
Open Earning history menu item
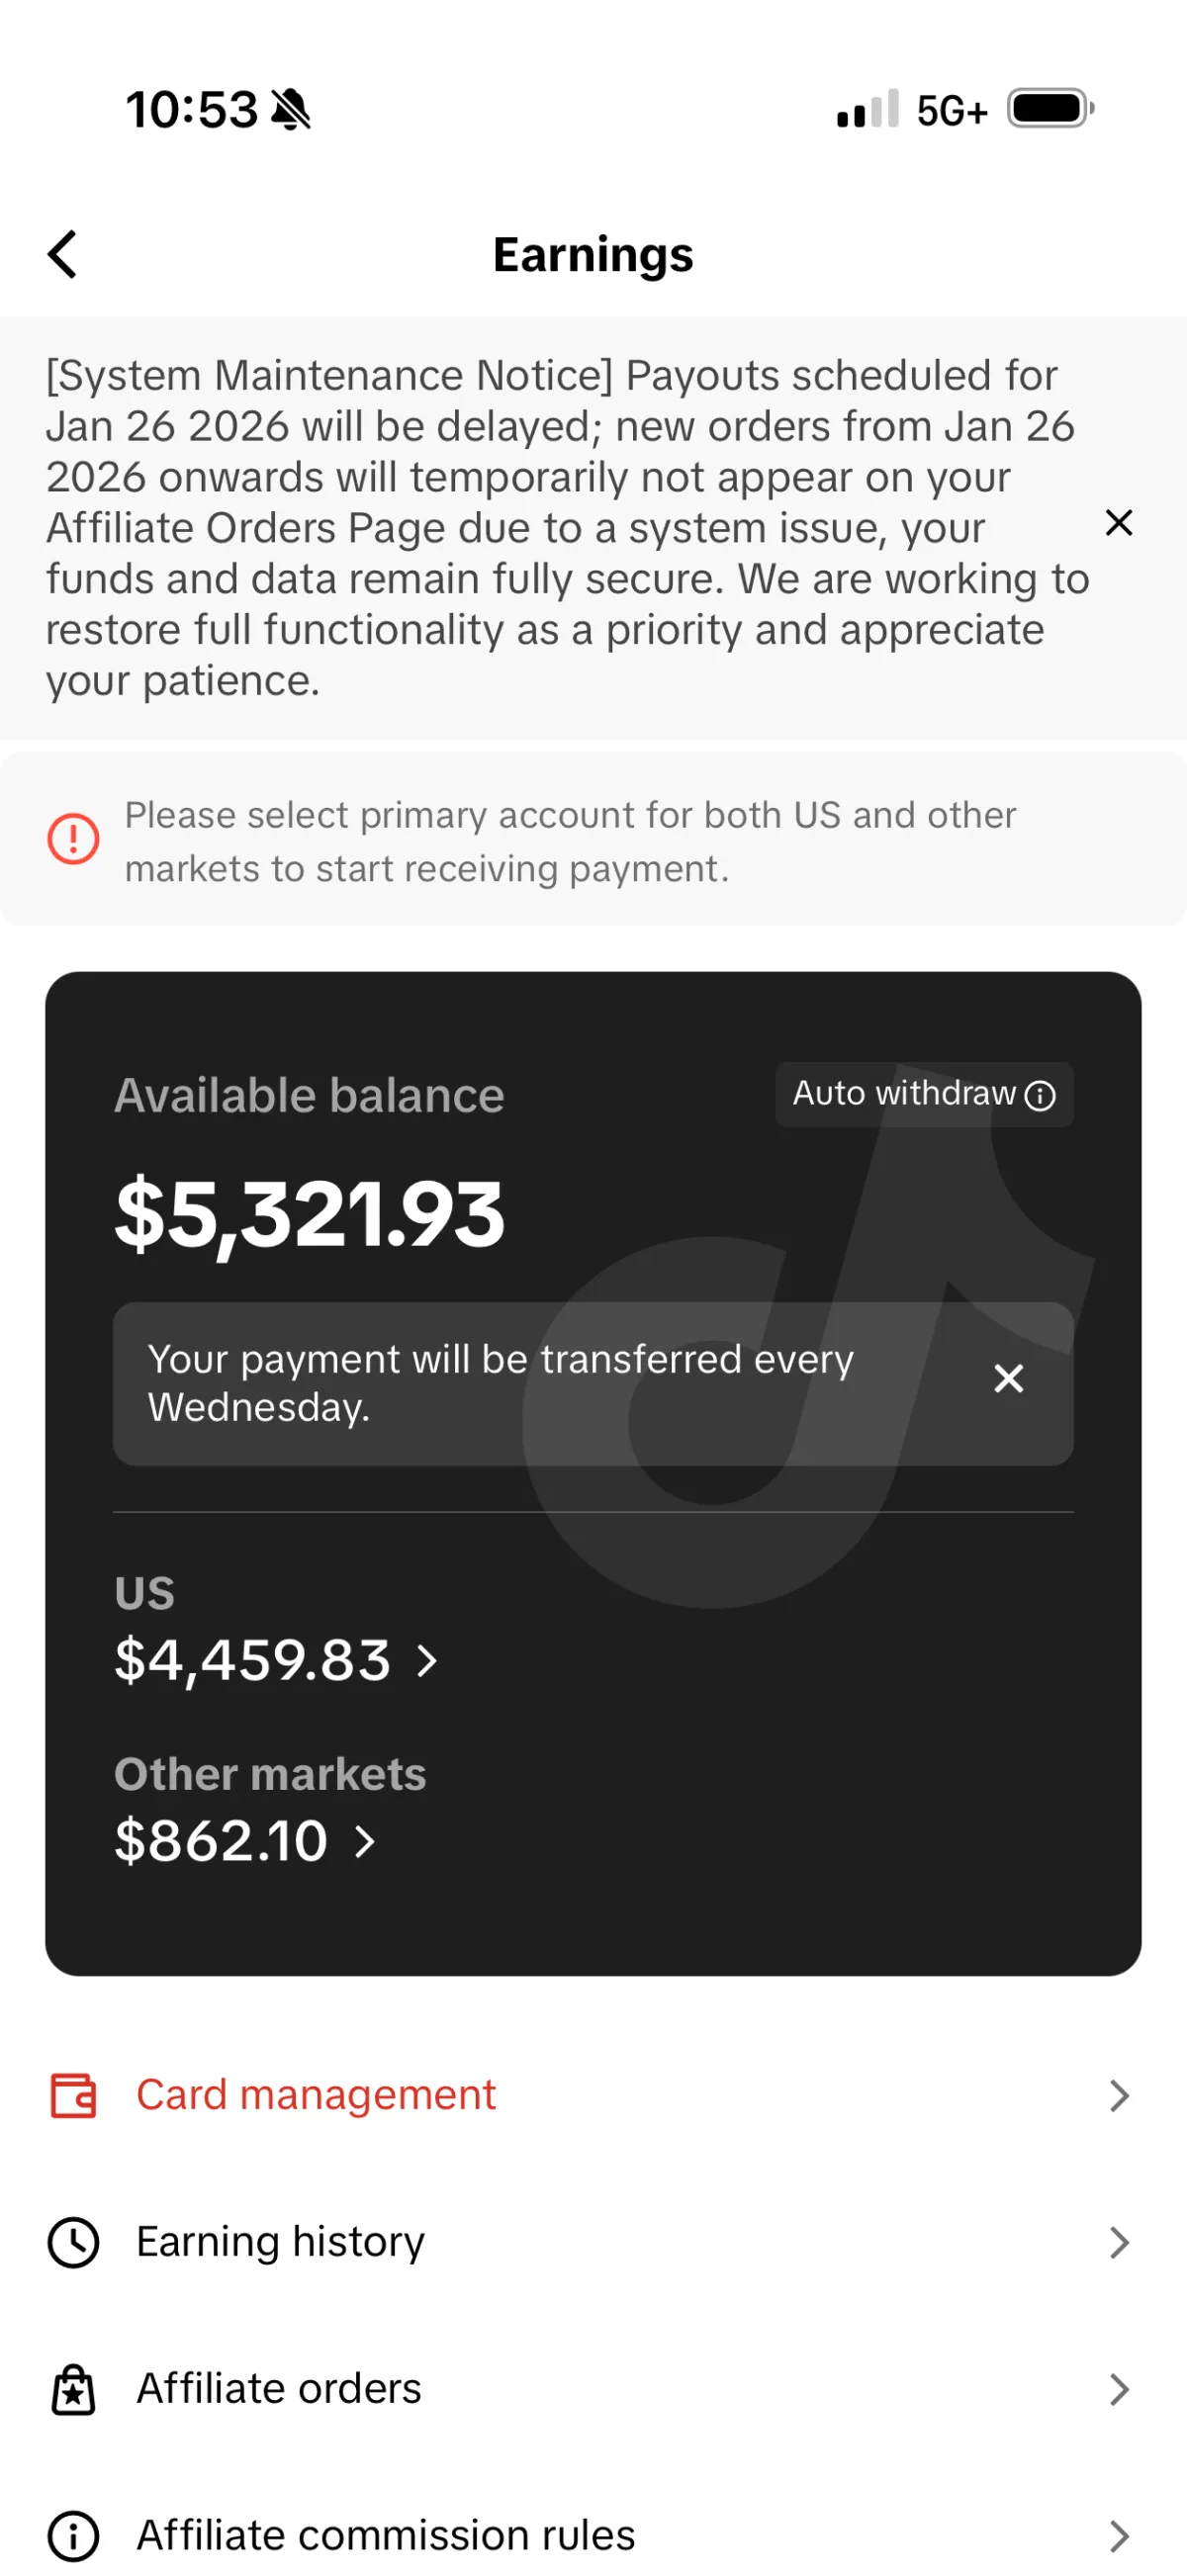coord(281,2242)
